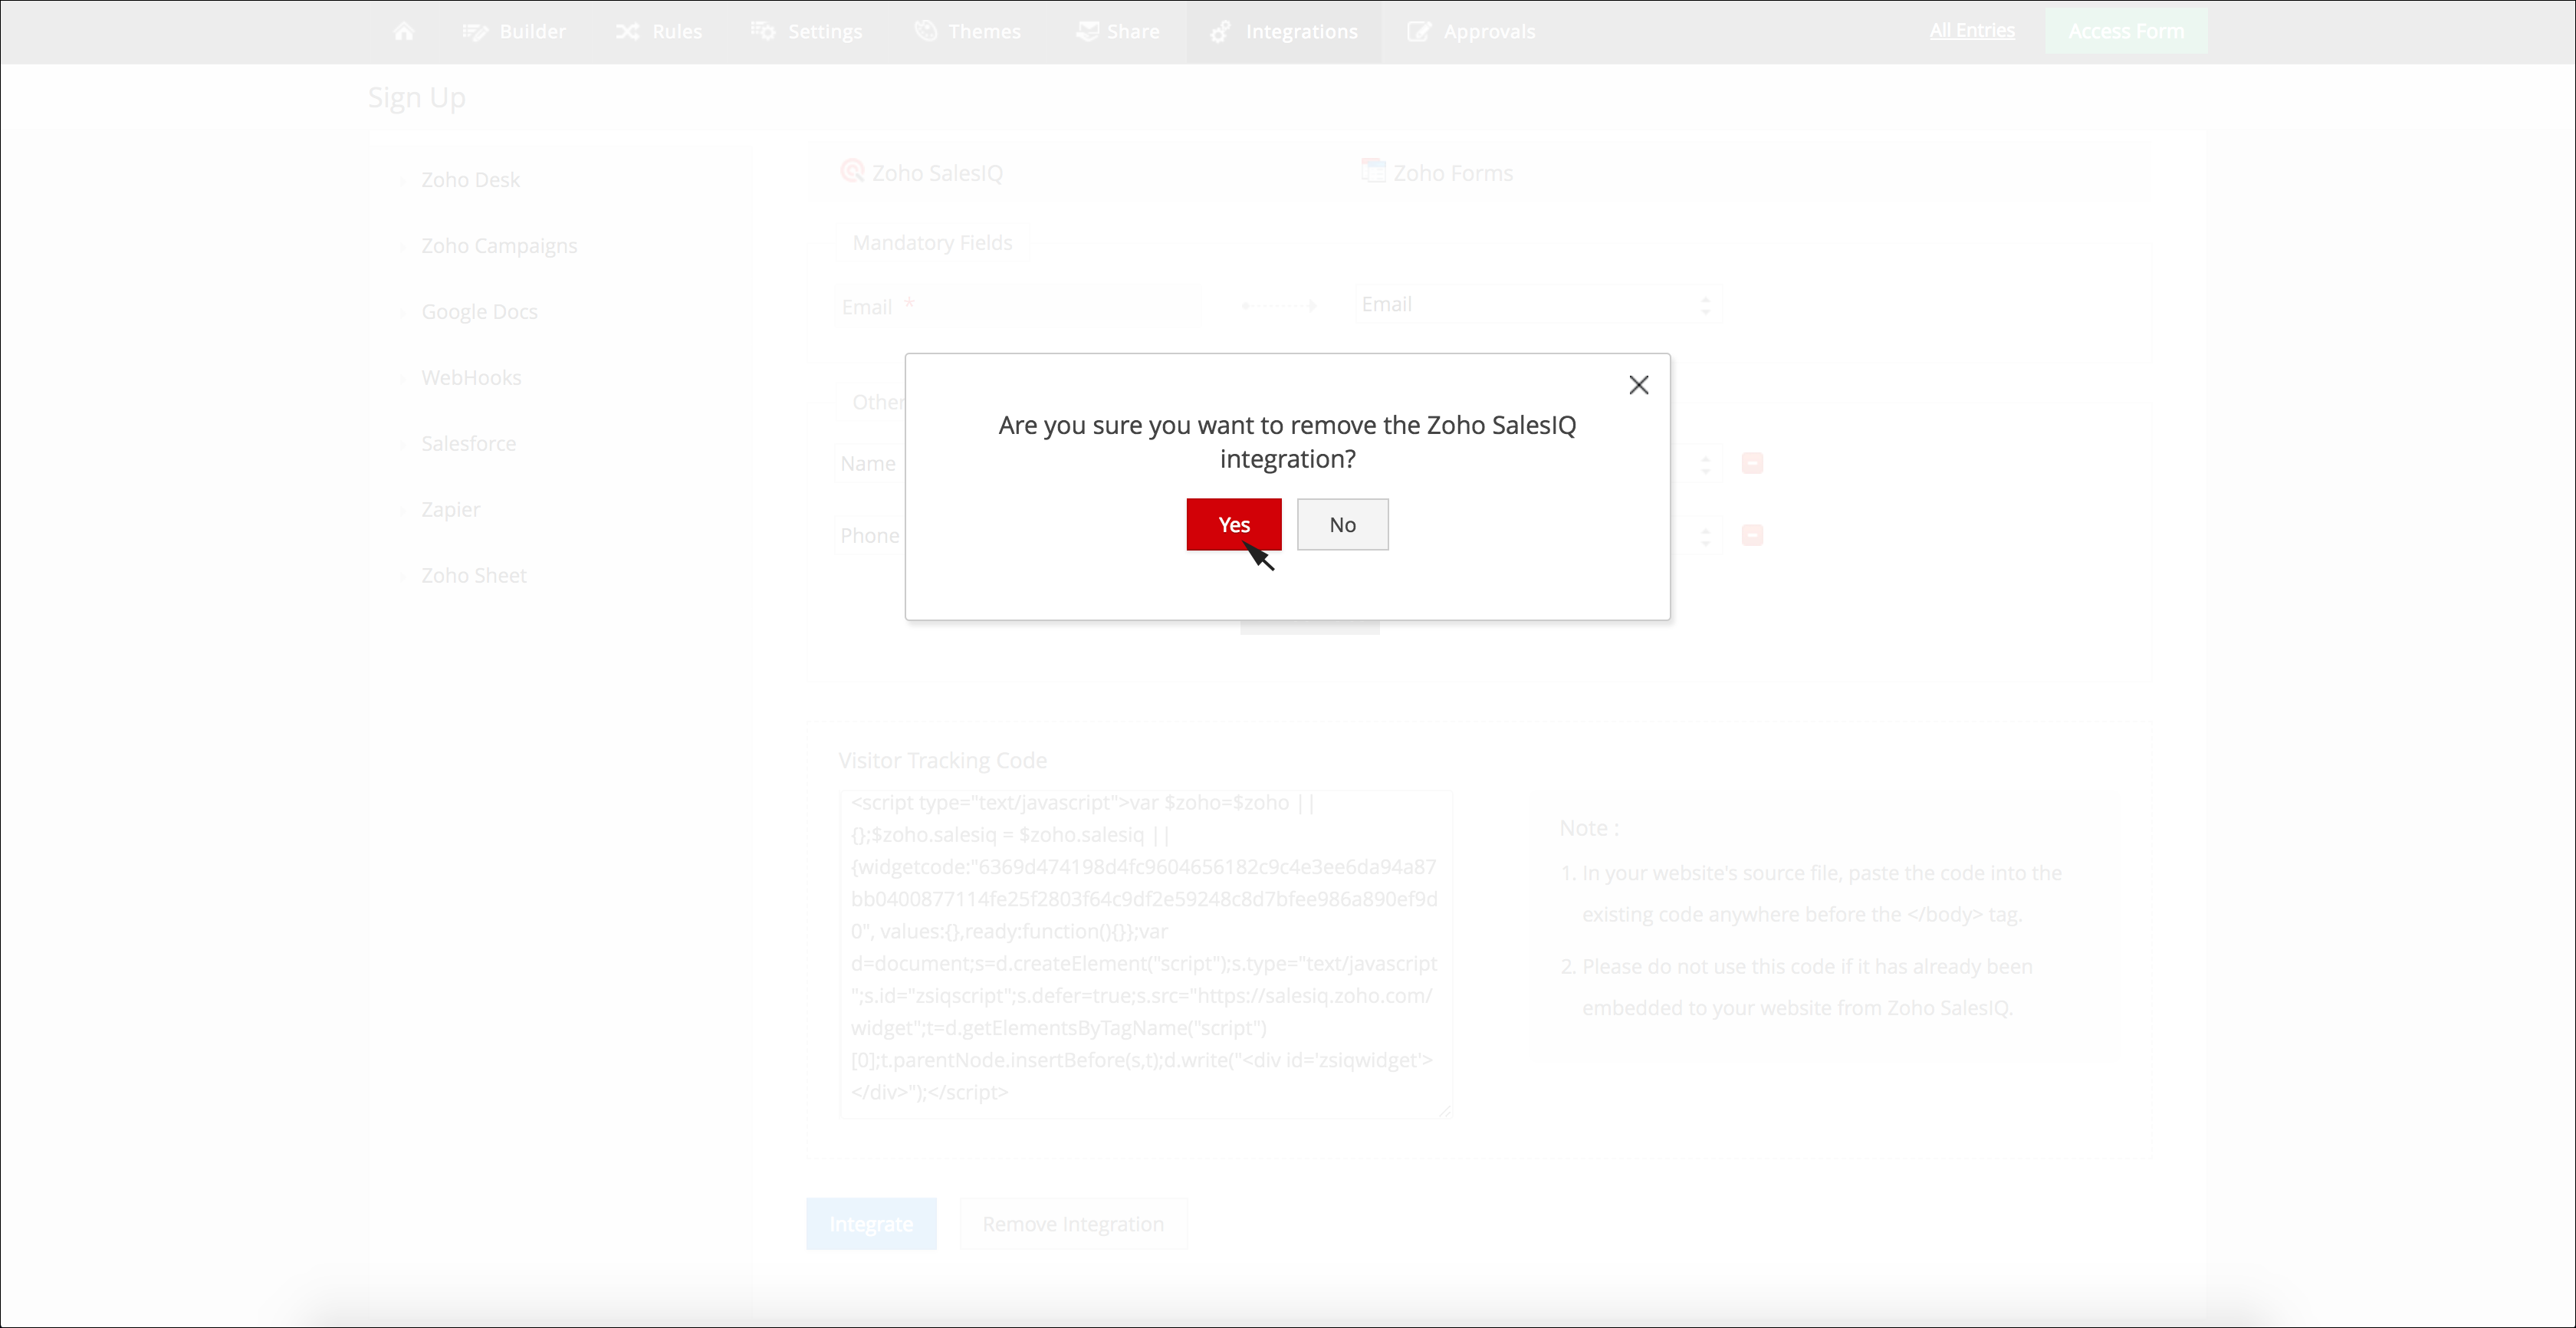Screen dimensions: 2576x1328
Task: Click the Integrations gear icon
Action: click(1220, 32)
